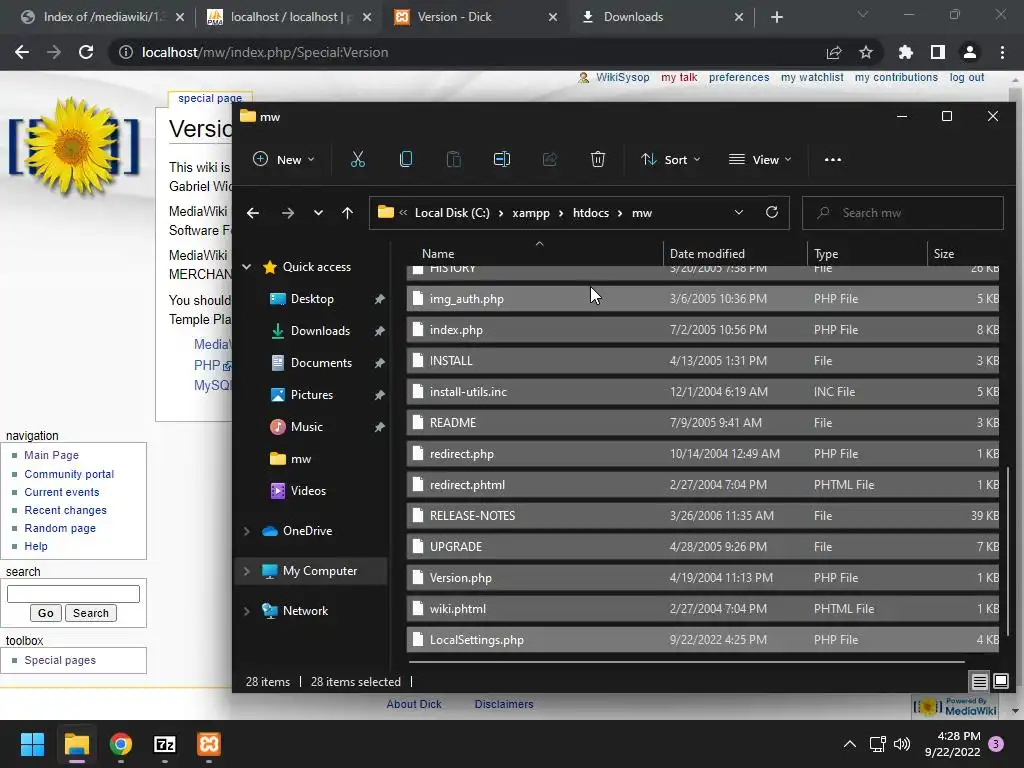Bookmark this page with the star icon
Image resolution: width=1024 pixels, height=768 pixels.
point(866,52)
